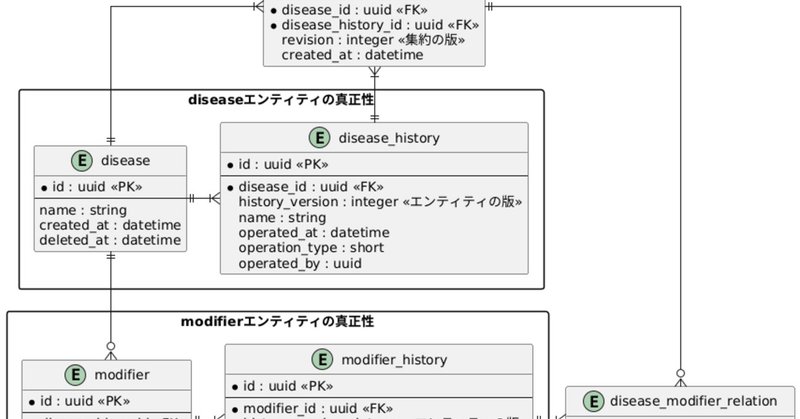The height and width of the screenshot is (419, 800).
Task: Click revision : integer «集約の版» attribute
Action: [x=373, y=40]
